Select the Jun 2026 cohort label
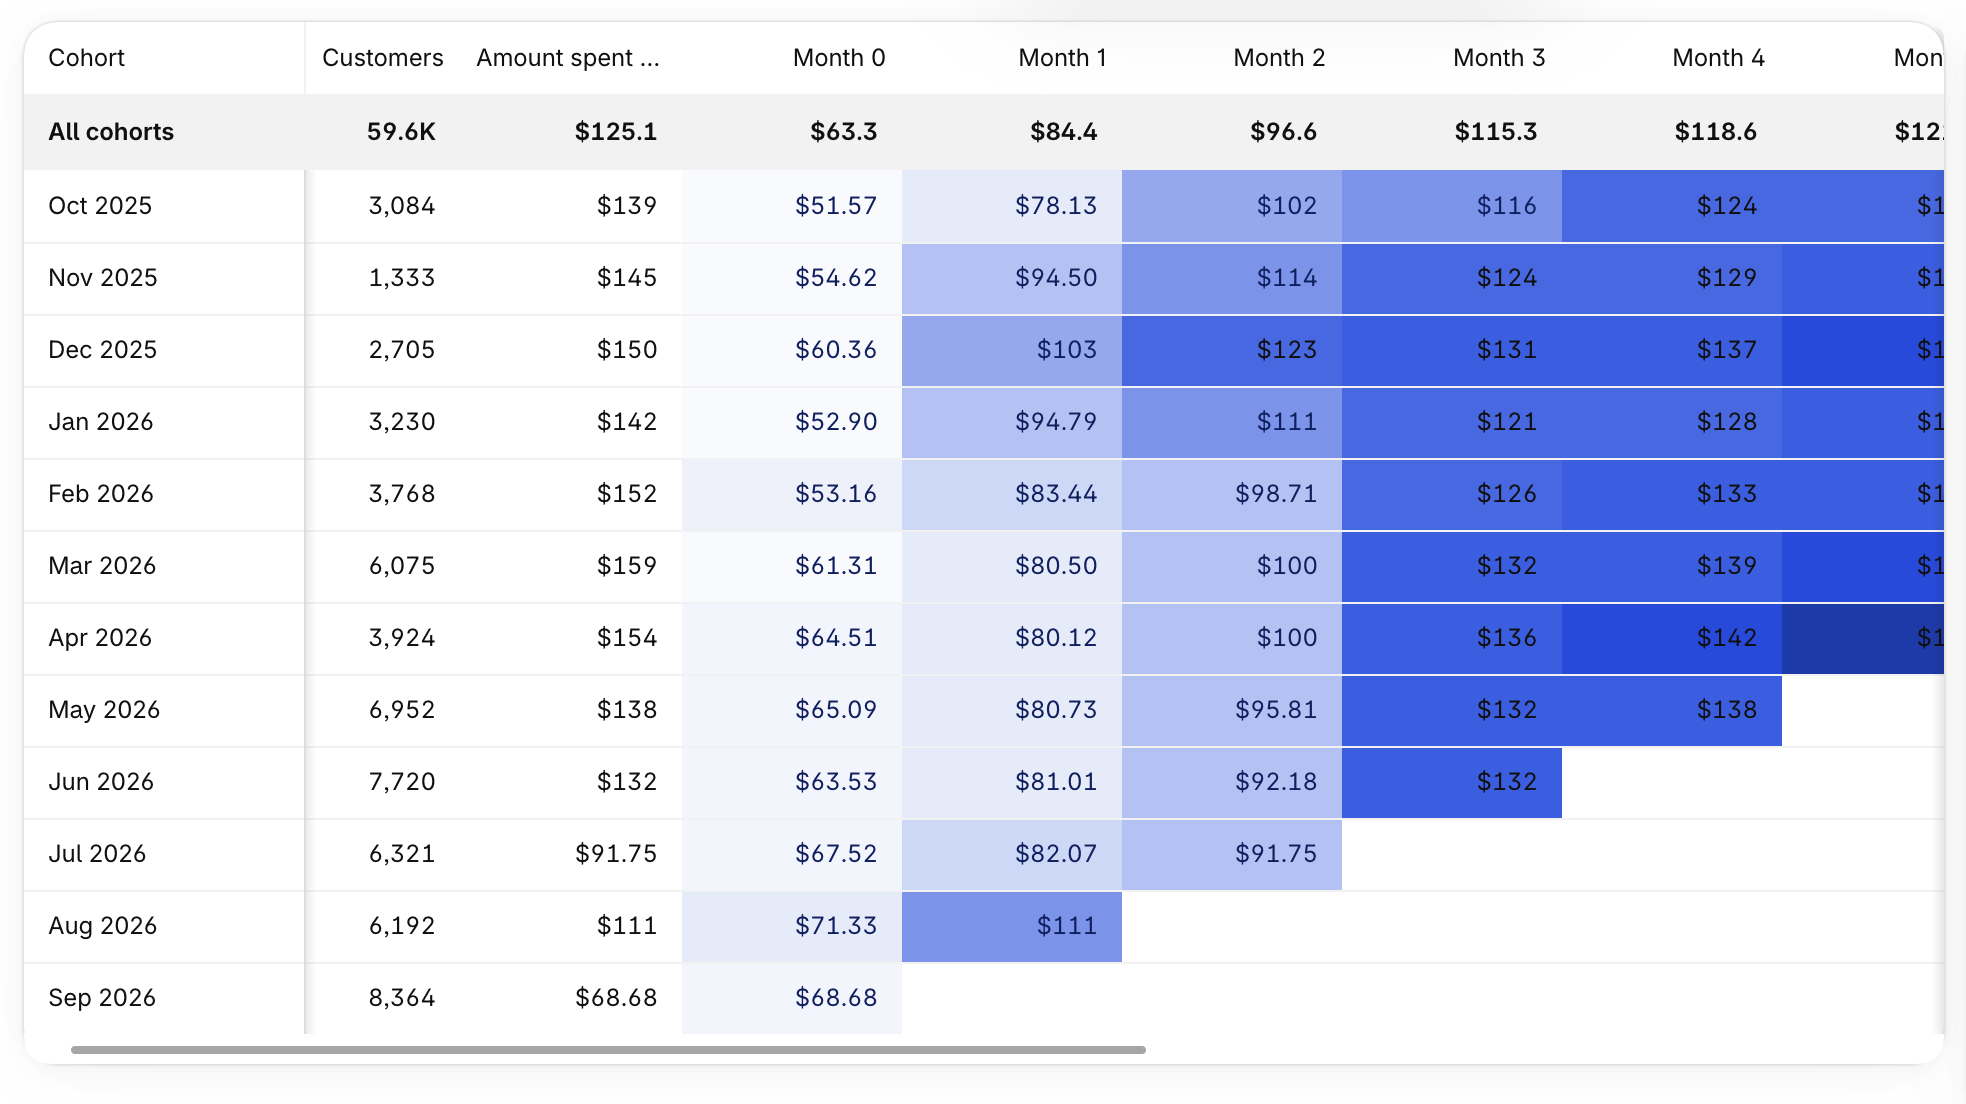Screen dimensions: 1966x1104 [x=101, y=782]
